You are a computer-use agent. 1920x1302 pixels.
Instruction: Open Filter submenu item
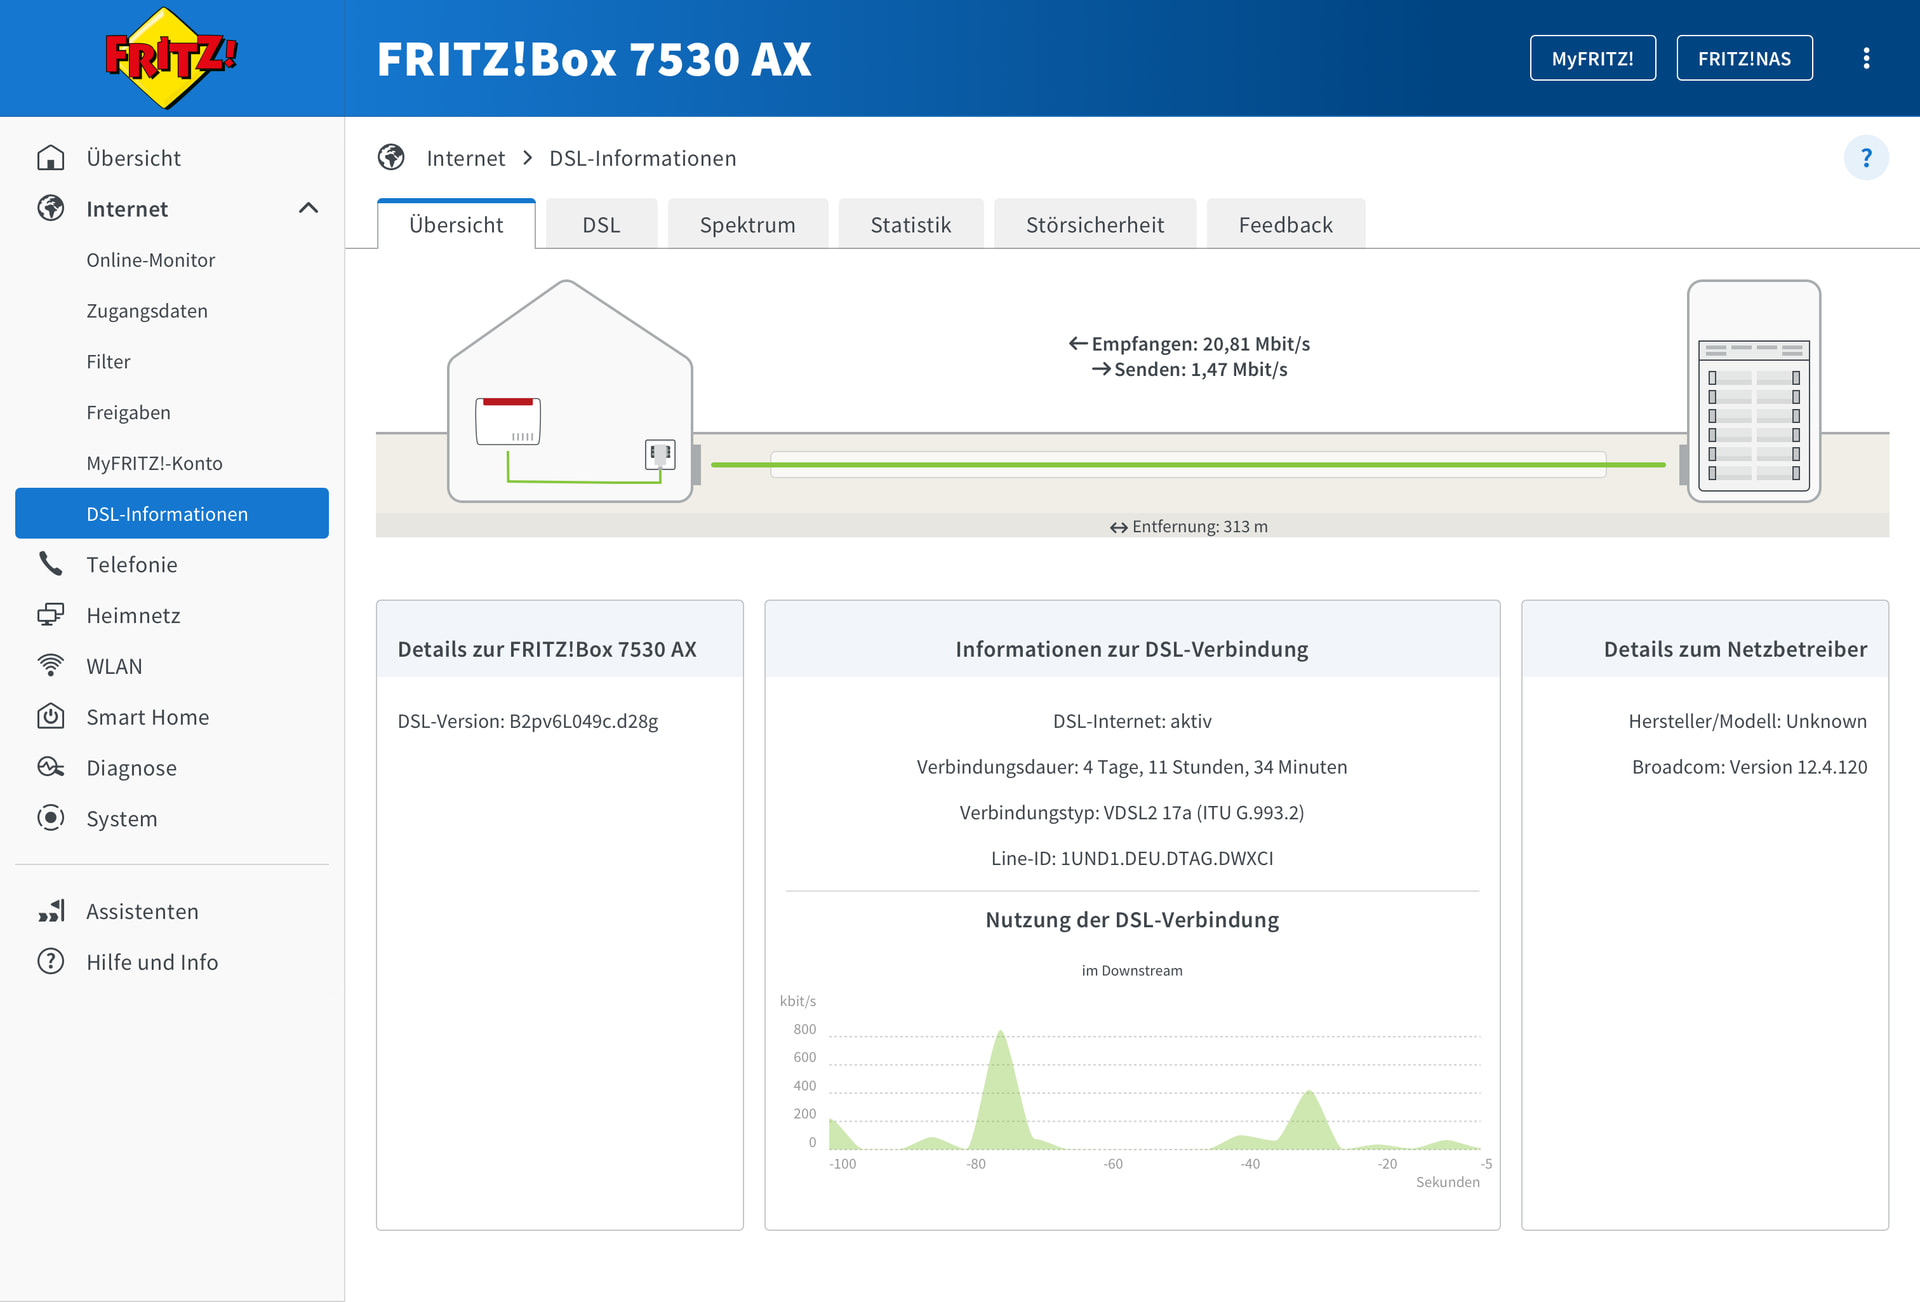[108, 362]
